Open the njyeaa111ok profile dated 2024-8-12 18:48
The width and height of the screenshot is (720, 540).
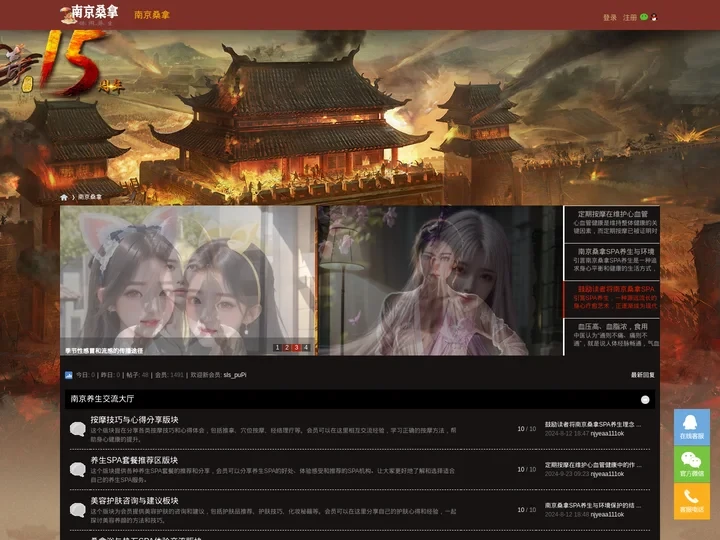coord(607,514)
